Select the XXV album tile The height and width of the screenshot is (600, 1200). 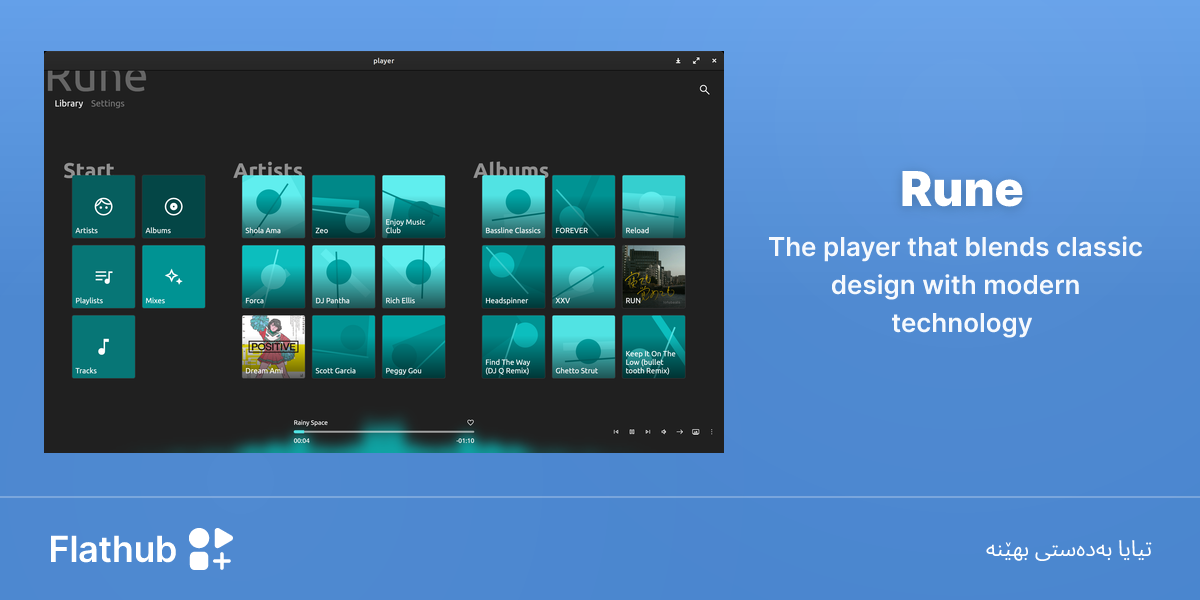pos(584,277)
